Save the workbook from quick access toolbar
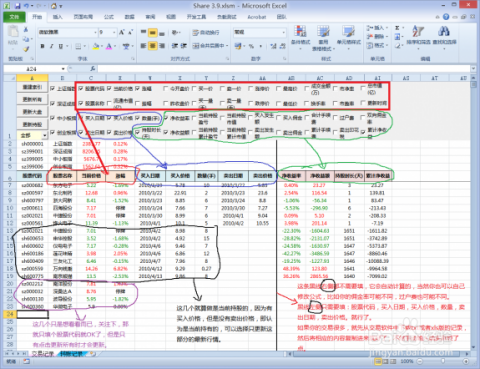The width and height of the screenshot is (480, 369). (17, 6)
